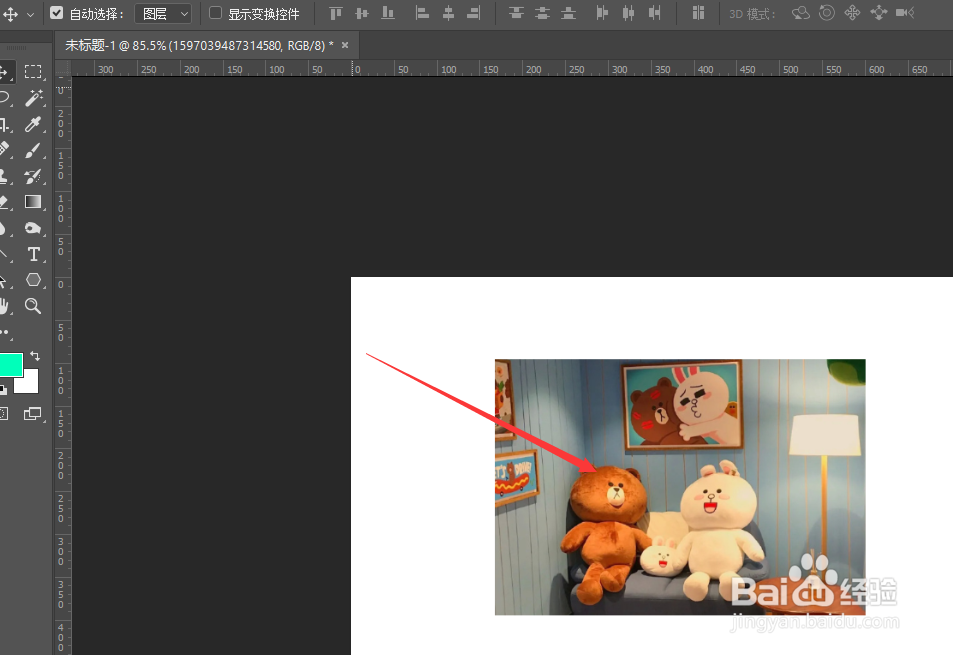The width and height of the screenshot is (953, 655).
Task: Click the 3D roll object icon
Action: 827,13
